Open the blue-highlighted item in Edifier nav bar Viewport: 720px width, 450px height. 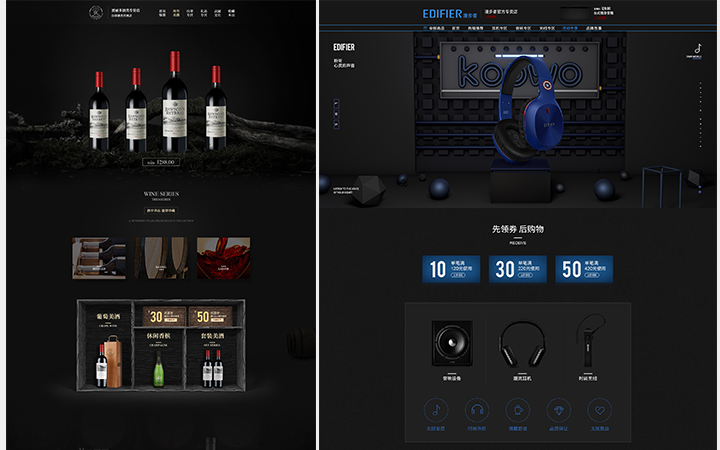(x=570, y=28)
